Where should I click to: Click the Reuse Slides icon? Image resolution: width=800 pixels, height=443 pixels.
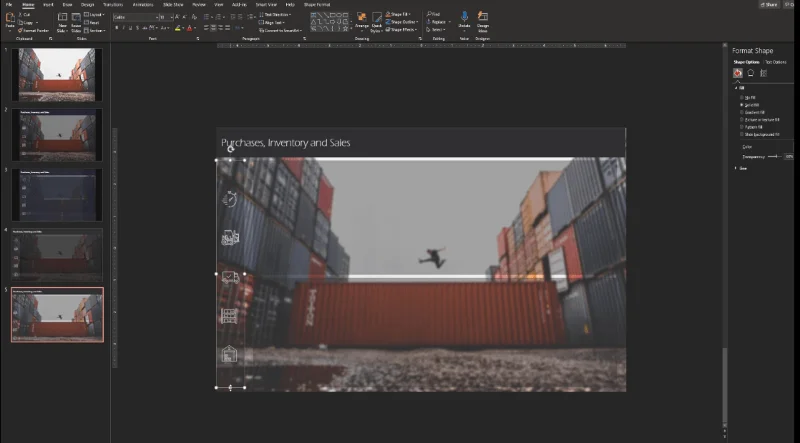click(76, 22)
